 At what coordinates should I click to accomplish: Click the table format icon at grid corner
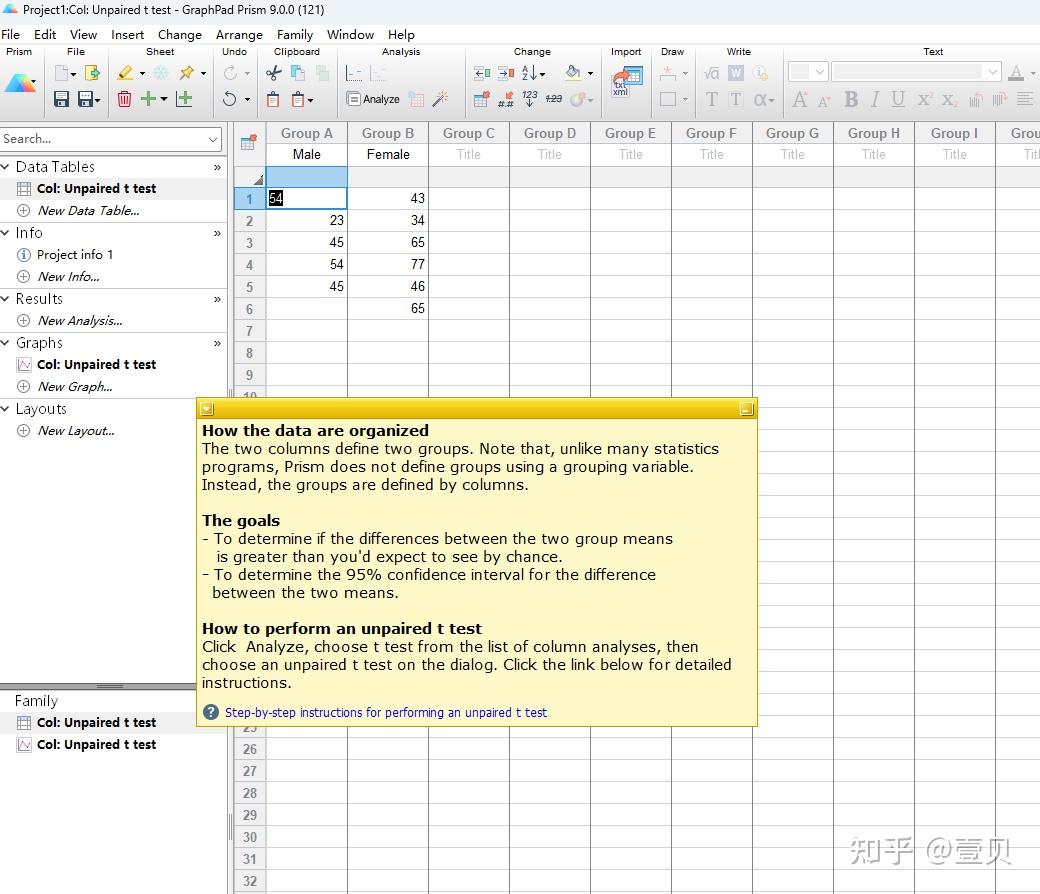249,143
